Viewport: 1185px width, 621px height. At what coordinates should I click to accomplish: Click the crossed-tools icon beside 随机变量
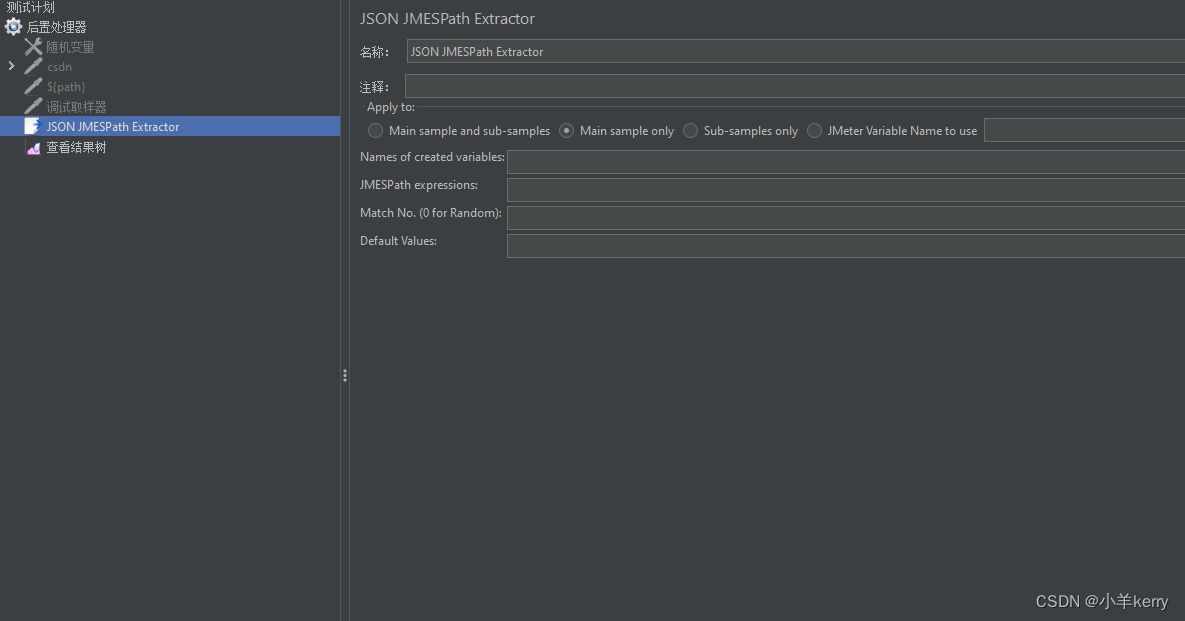tap(33, 47)
